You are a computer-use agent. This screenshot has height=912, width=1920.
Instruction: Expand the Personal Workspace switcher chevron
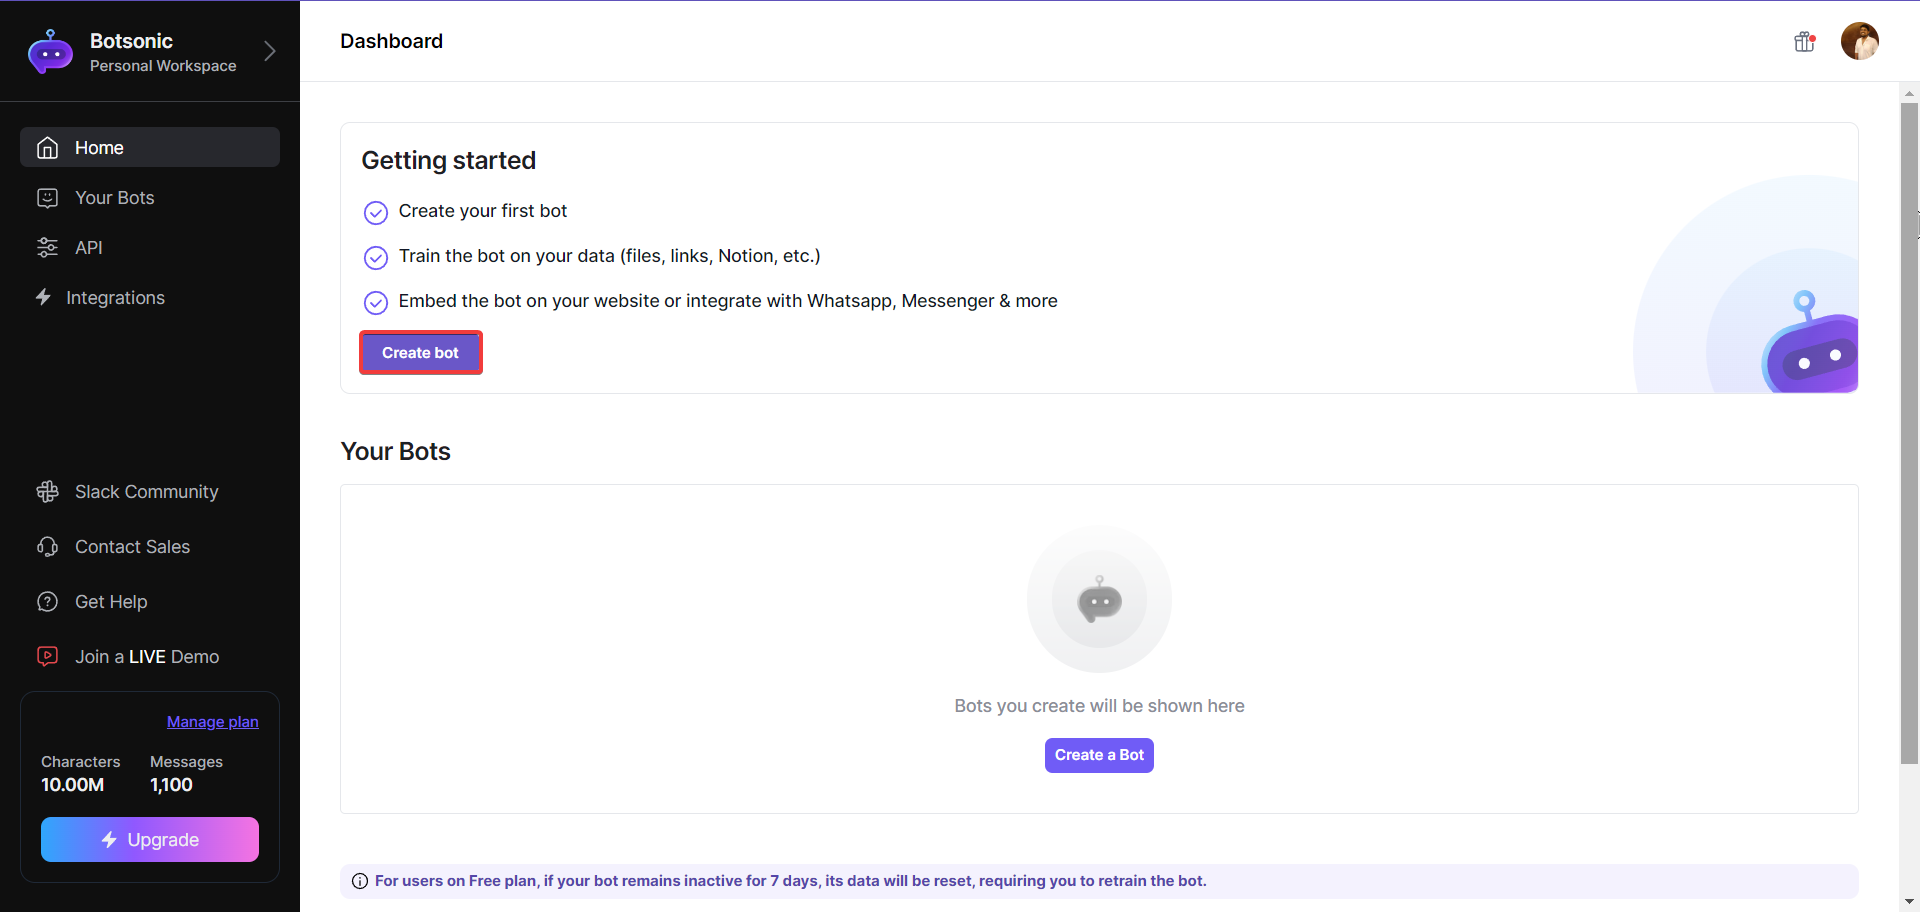pyautogui.click(x=269, y=52)
